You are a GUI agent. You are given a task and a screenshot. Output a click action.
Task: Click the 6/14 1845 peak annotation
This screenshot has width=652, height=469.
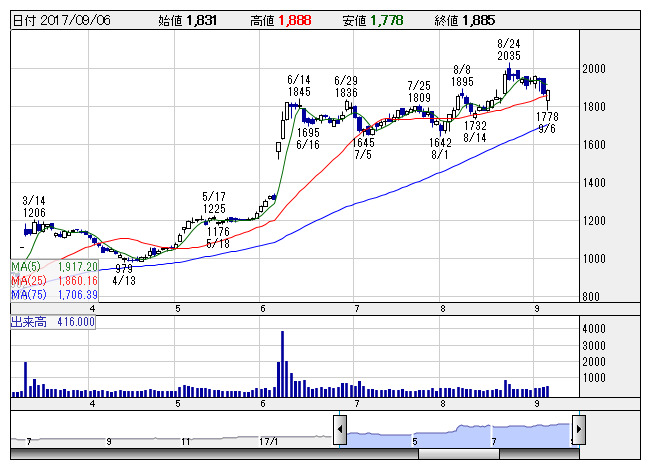tap(299, 86)
